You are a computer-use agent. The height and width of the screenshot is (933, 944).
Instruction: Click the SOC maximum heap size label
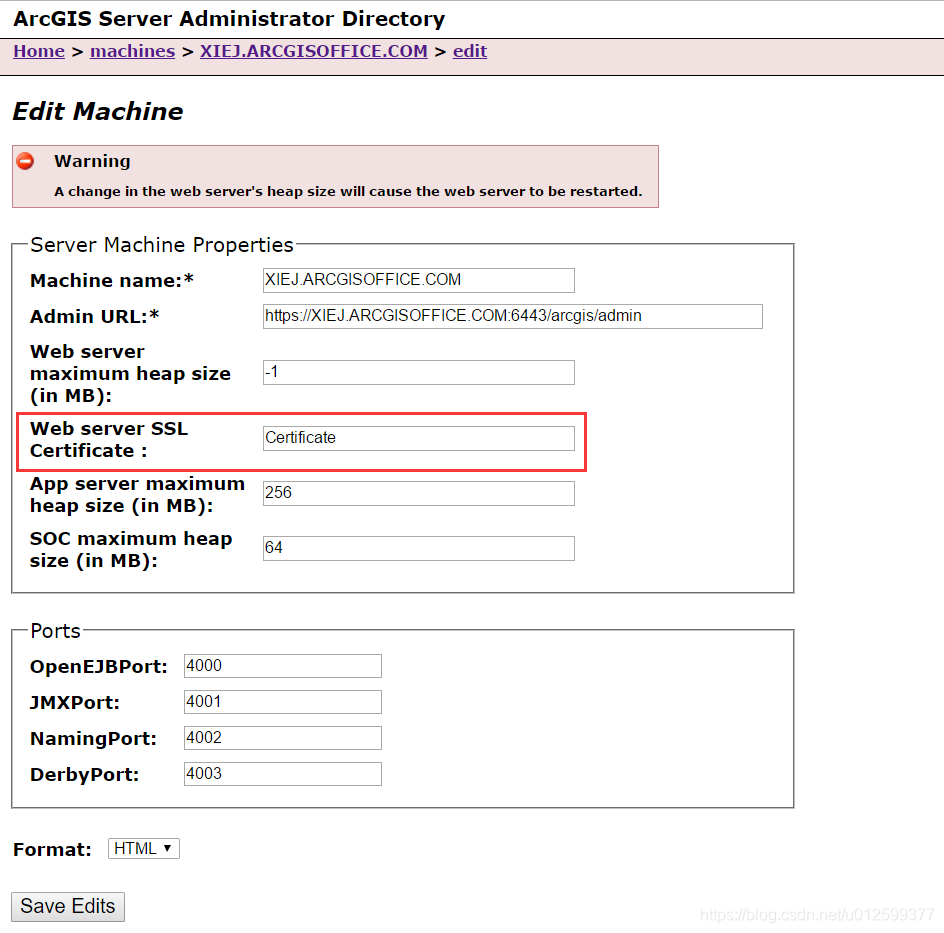131,550
